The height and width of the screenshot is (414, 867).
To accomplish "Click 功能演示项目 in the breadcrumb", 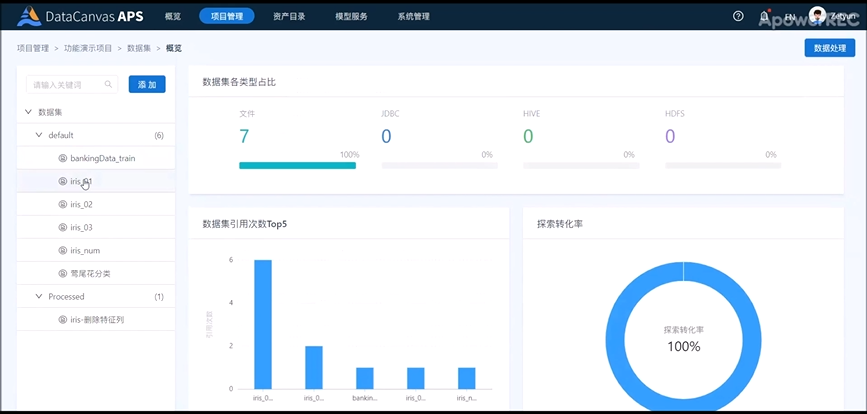I will point(88,48).
